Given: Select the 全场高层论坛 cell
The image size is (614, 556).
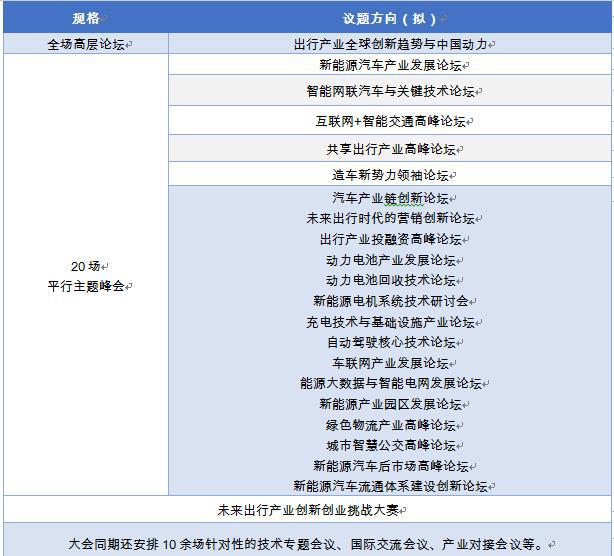Looking at the screenshot, I should pos(86,44).
